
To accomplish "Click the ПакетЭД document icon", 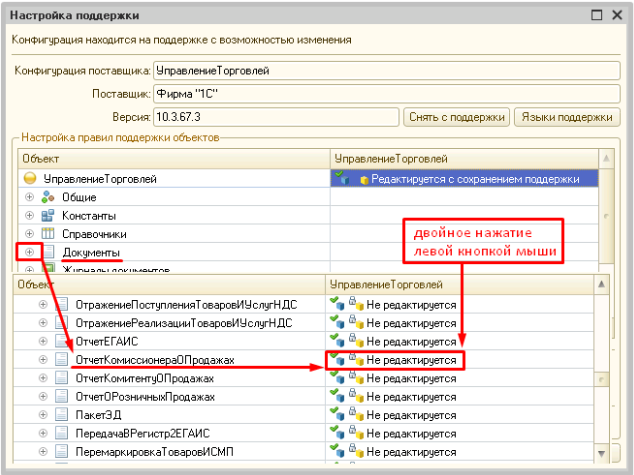I will (x=61, y=415).
